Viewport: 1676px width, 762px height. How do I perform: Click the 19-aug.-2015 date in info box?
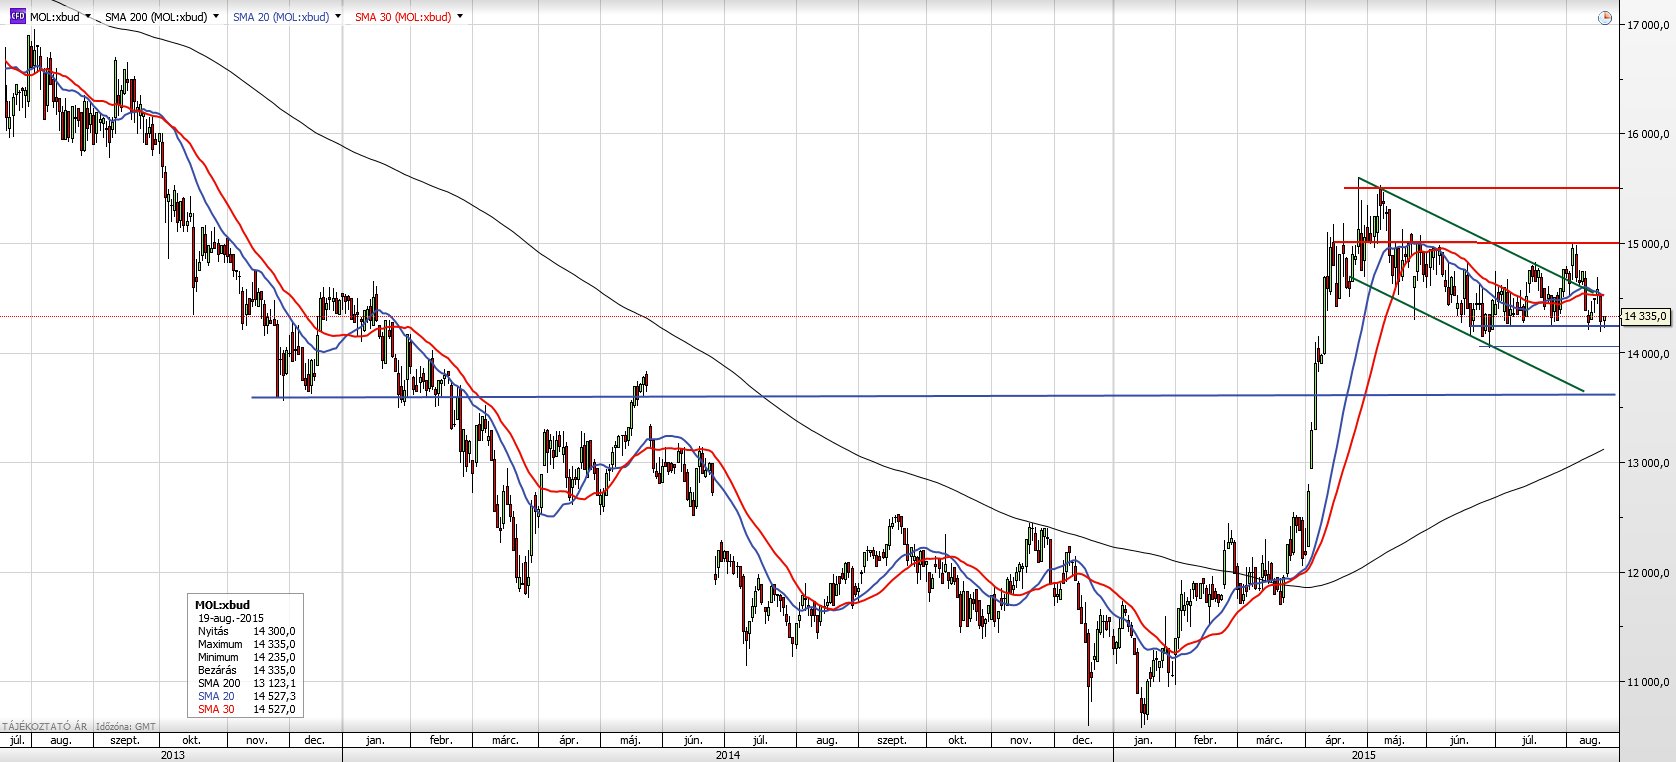pos(231,618)
